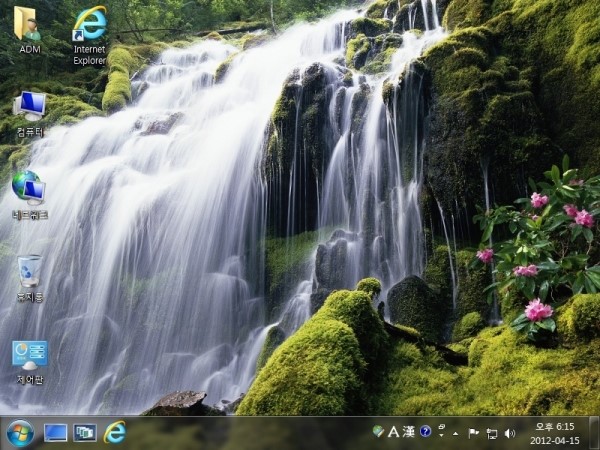Viewport: 600px width, 450px height.
Task: Toggle Korean/English input mode 'A' indicator
Action: pos(393,432)
